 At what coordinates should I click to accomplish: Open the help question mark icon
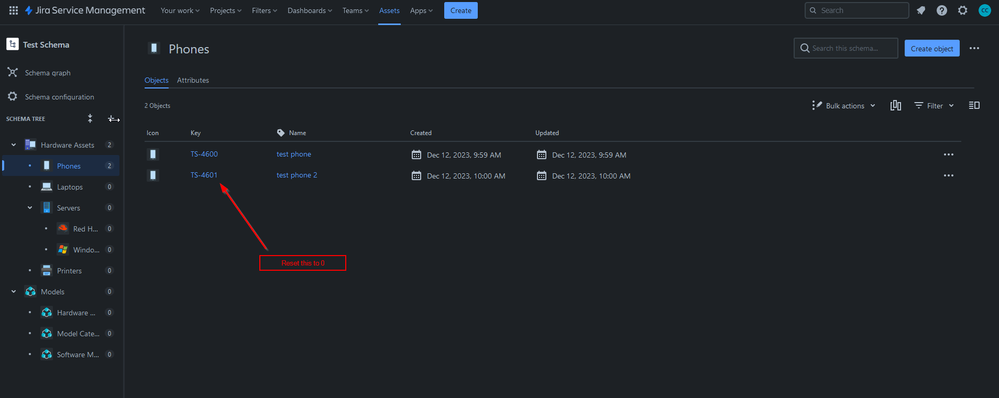pyautogui.click(x=942, y=10)
